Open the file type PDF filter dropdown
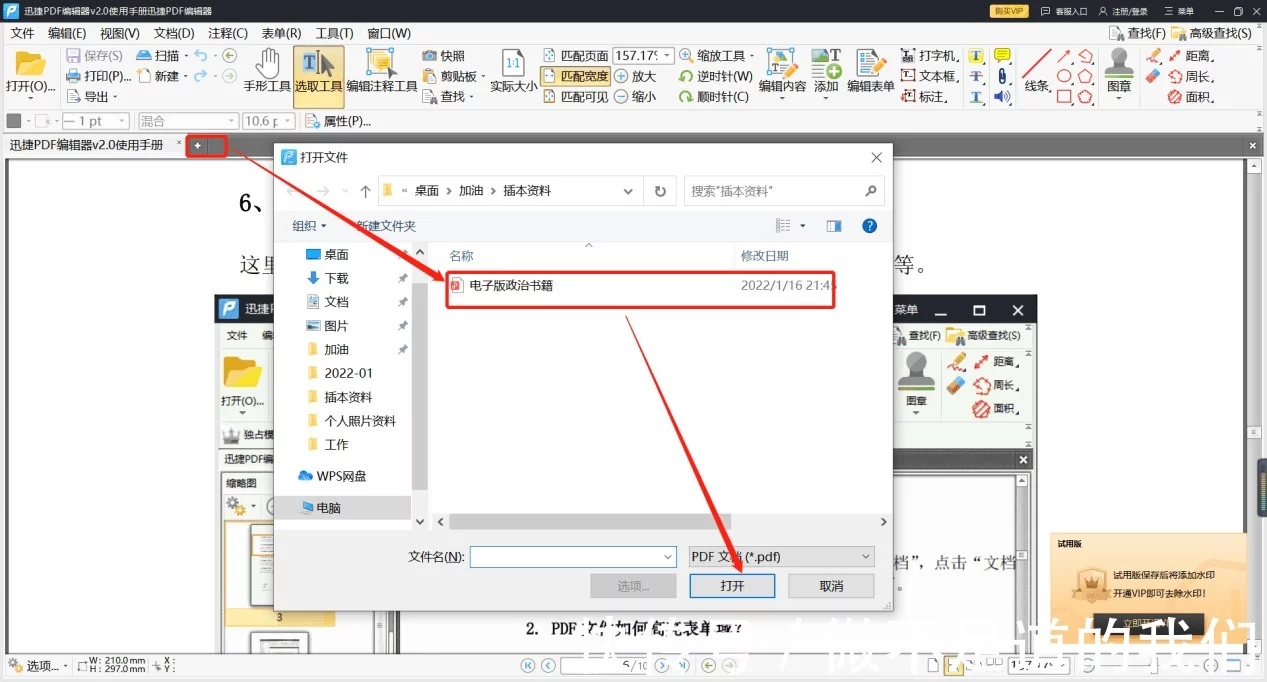1267x682 pixels. pos(781,557)
